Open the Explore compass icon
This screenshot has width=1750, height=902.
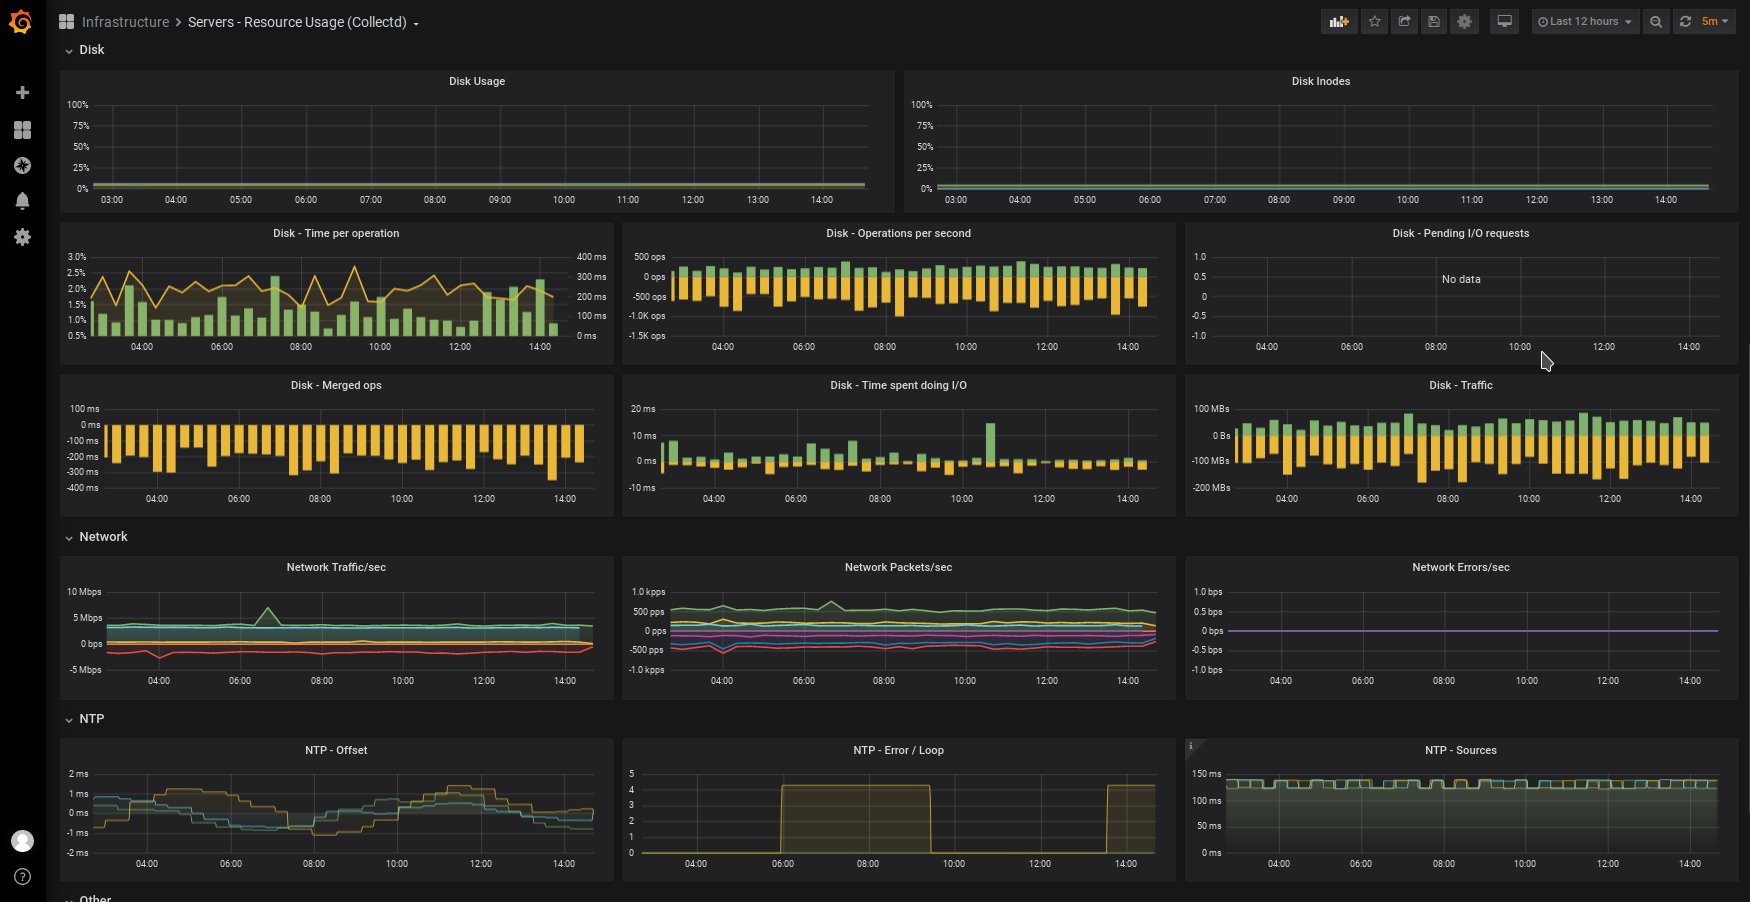(x=22, y=166)
